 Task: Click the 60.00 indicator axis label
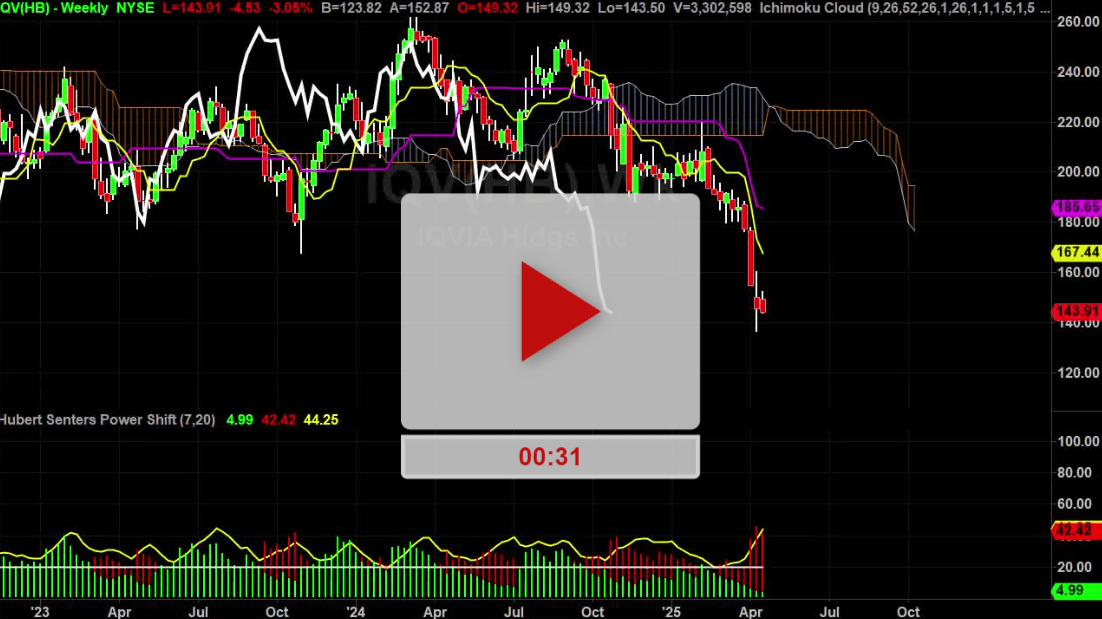click(1075, 504)
